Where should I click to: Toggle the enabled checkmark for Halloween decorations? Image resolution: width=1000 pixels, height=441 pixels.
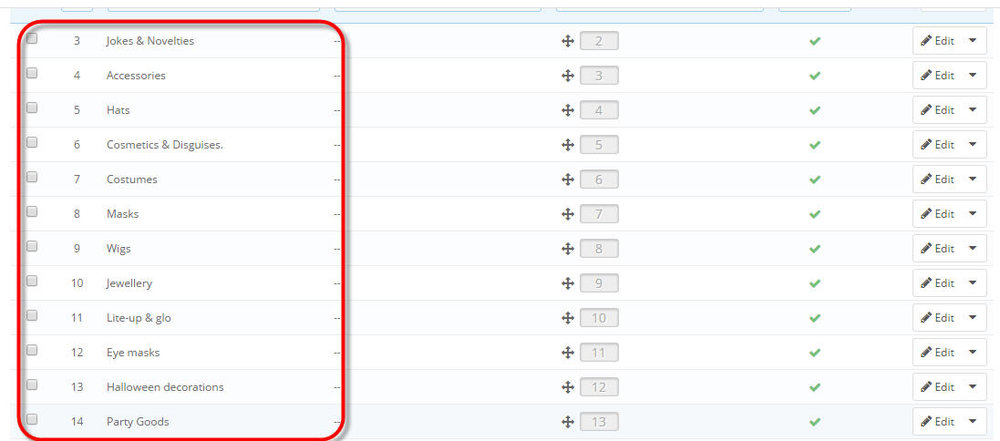click(x=814, y=387)
